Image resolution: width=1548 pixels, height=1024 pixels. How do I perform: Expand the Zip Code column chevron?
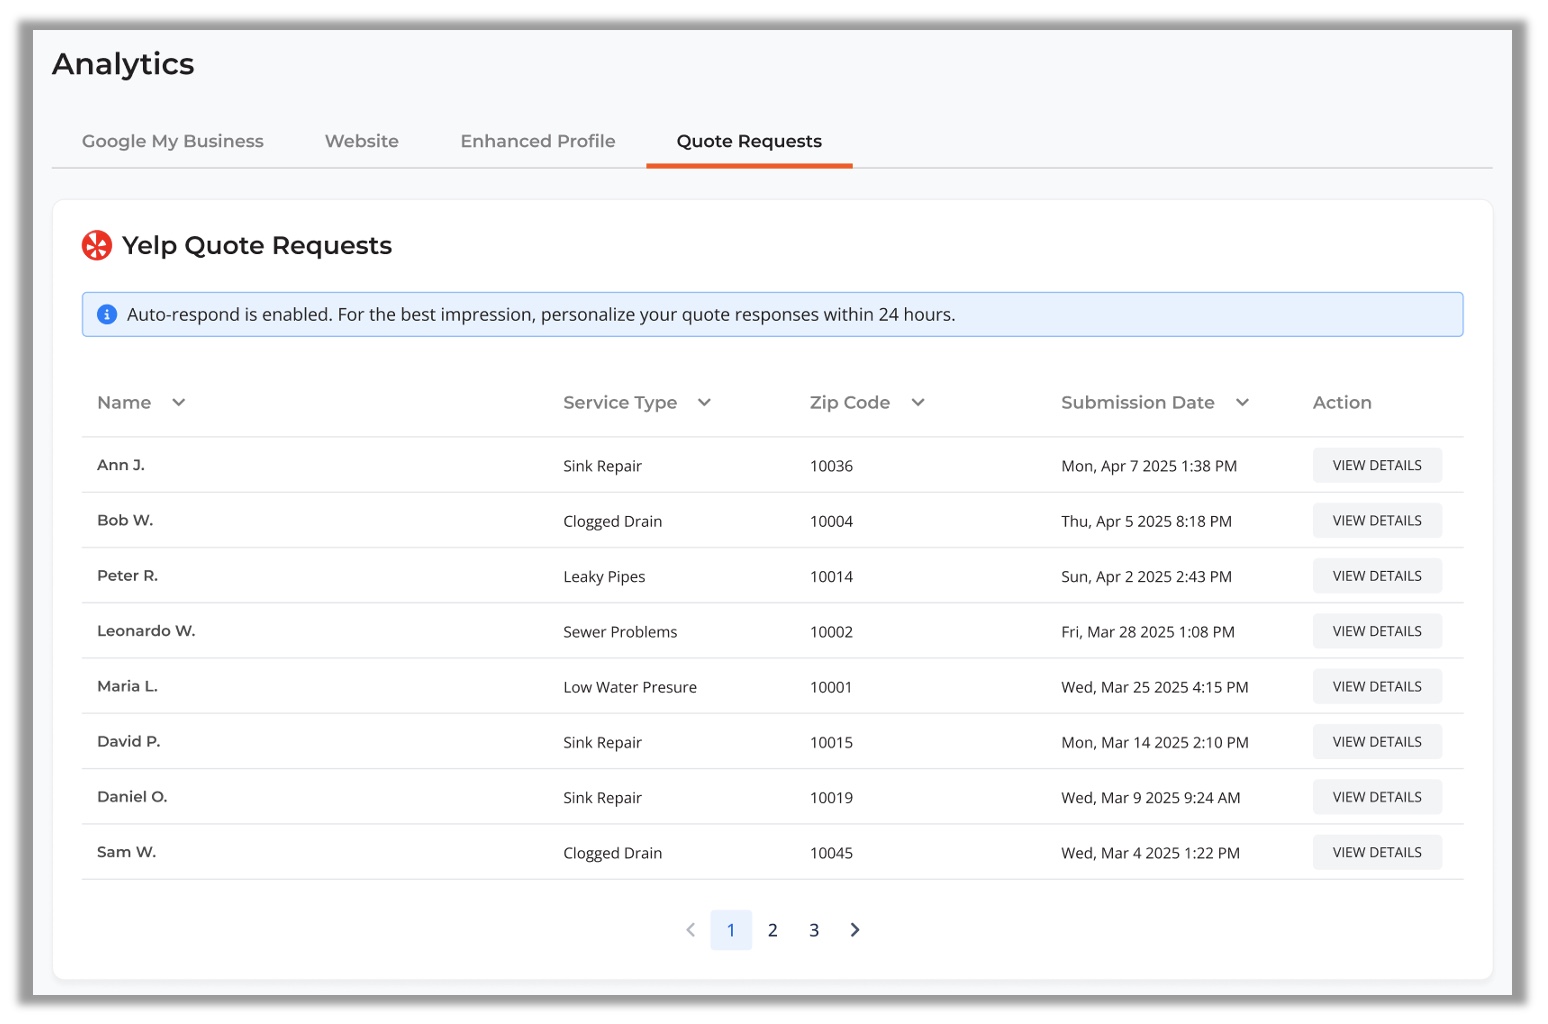[918, 402]
